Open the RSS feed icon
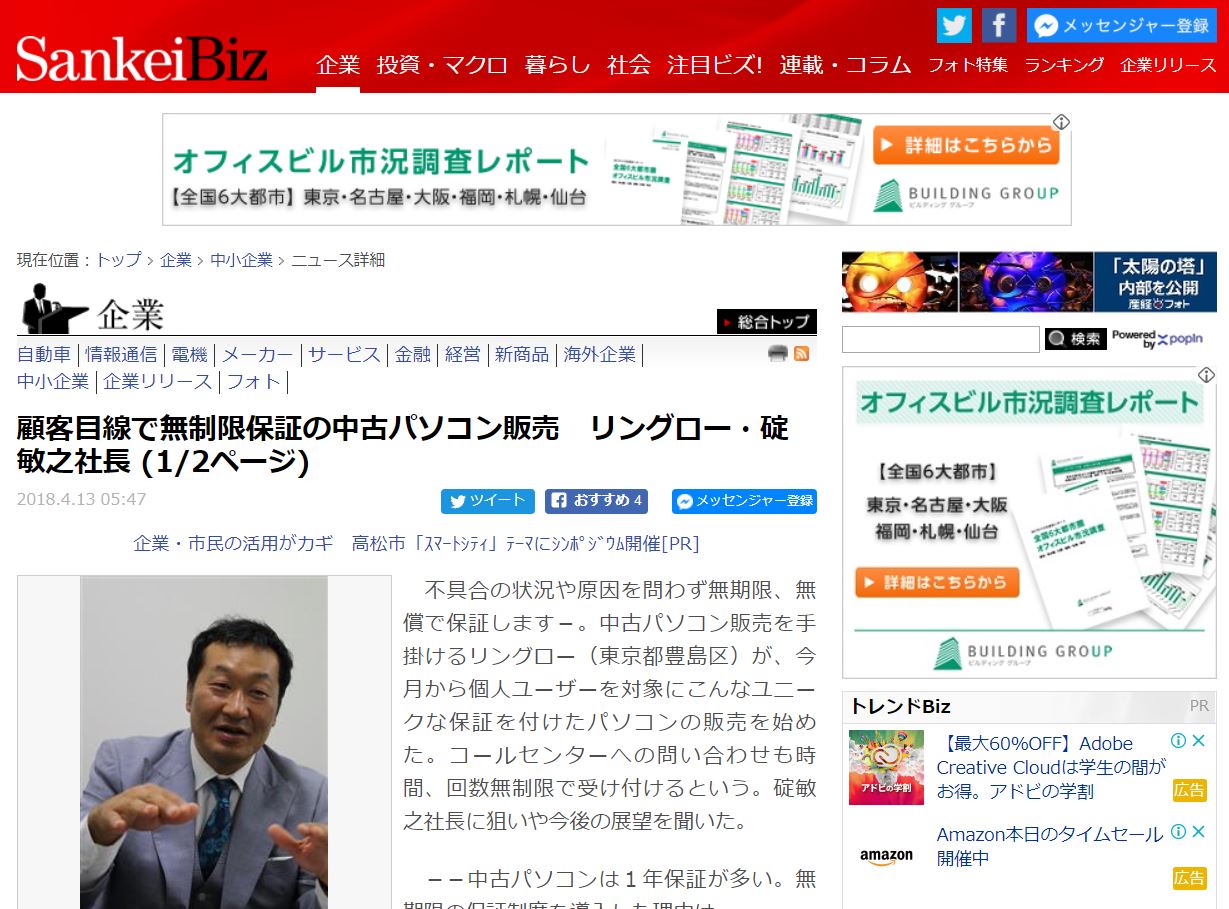The image size is (1229, 909). point(801,353)
